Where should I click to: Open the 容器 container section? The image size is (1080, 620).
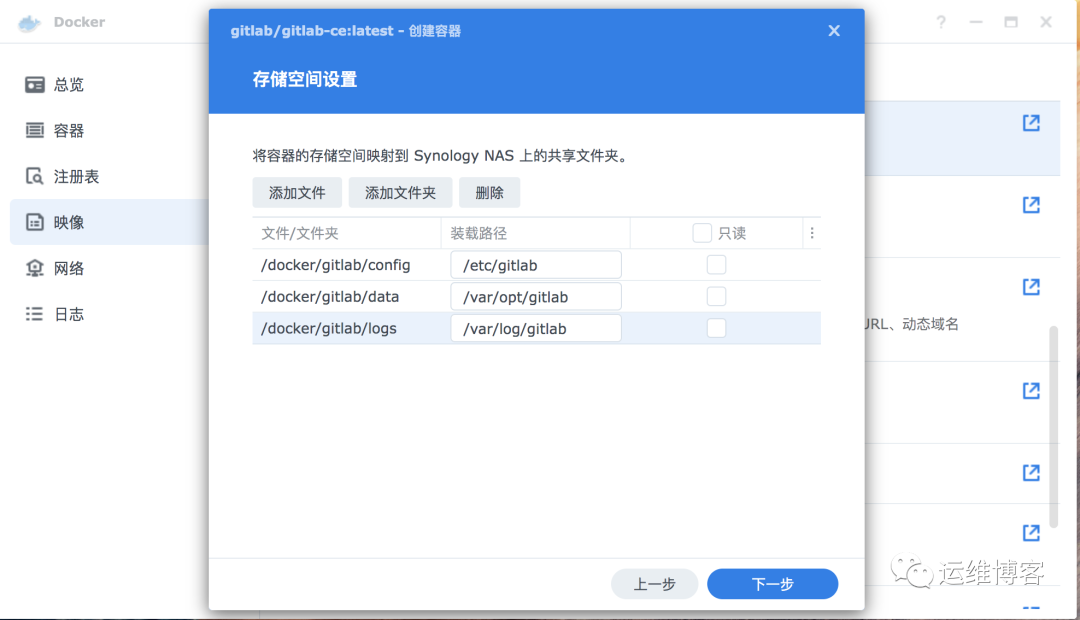tap(68, 131)
